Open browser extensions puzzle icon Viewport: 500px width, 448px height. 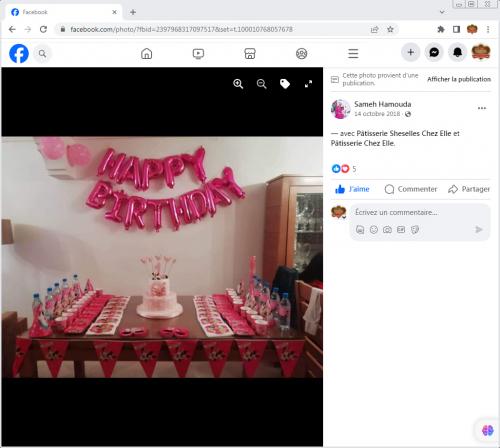point(441,29)
